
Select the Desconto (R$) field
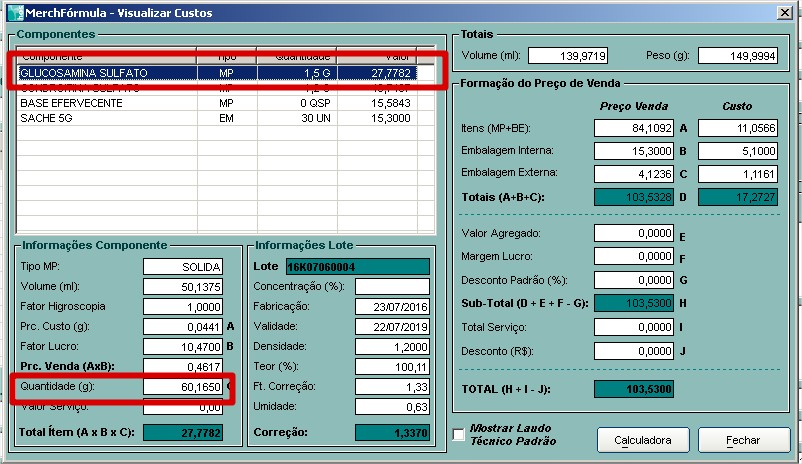point(634,351)
